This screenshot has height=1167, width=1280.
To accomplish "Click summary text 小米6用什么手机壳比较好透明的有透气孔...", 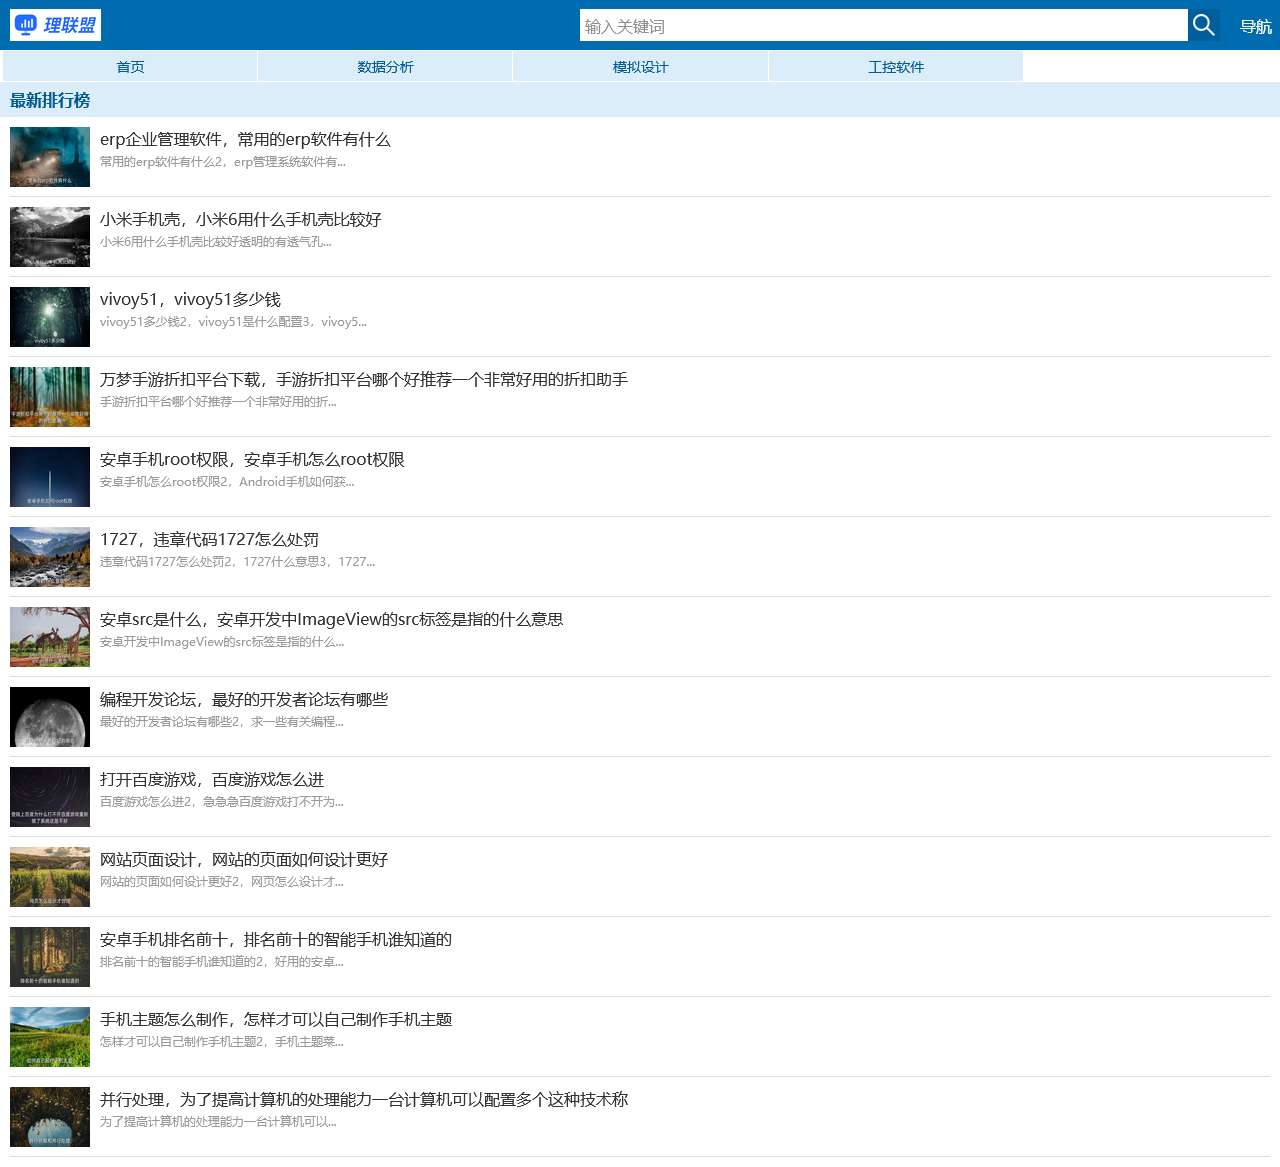I will (x=216, y=242).
